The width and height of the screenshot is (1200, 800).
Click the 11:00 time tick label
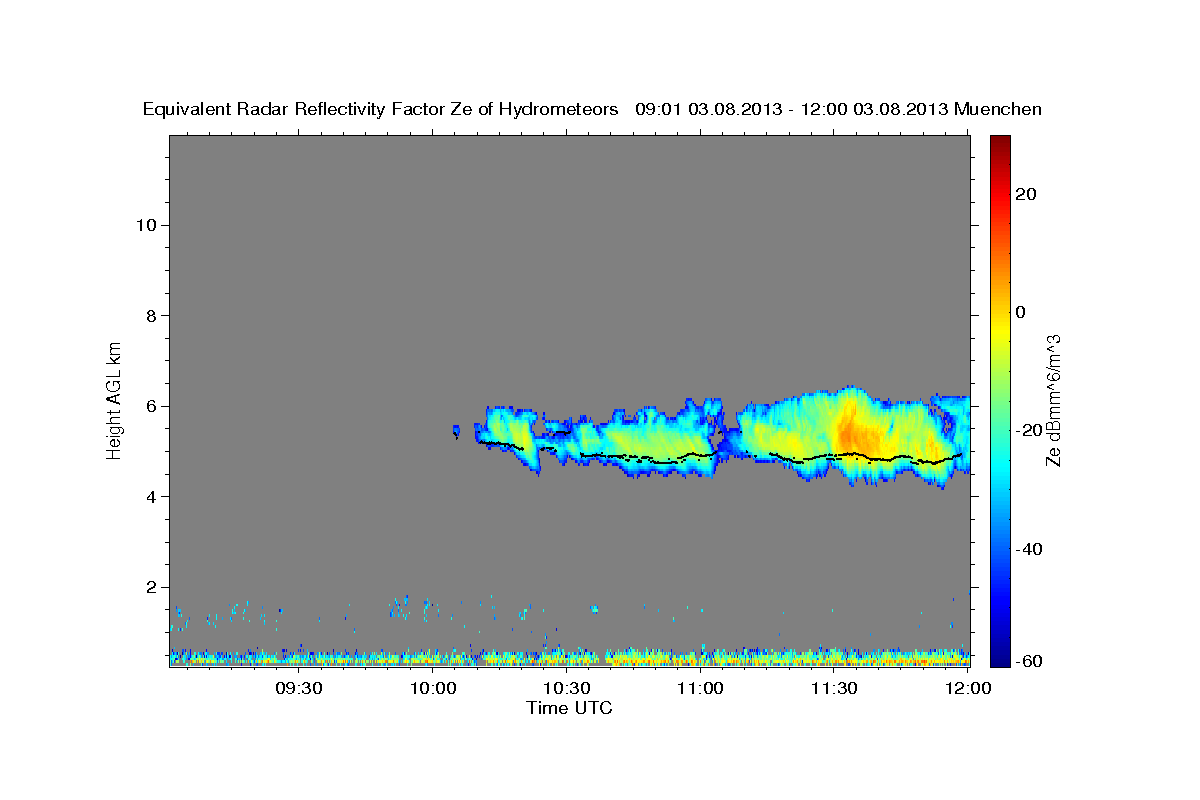click(x=701, y=689)
